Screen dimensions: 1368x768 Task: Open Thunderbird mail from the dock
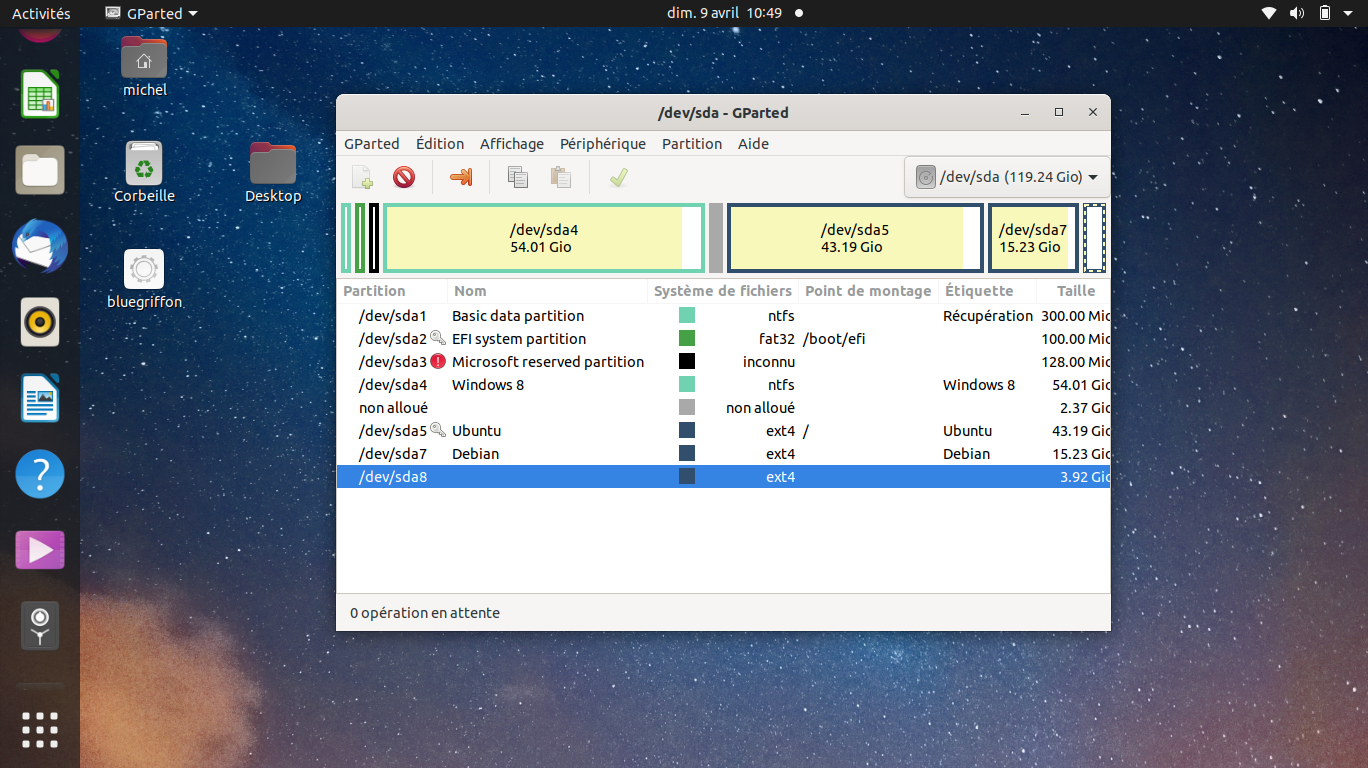(x=40, y=247)
